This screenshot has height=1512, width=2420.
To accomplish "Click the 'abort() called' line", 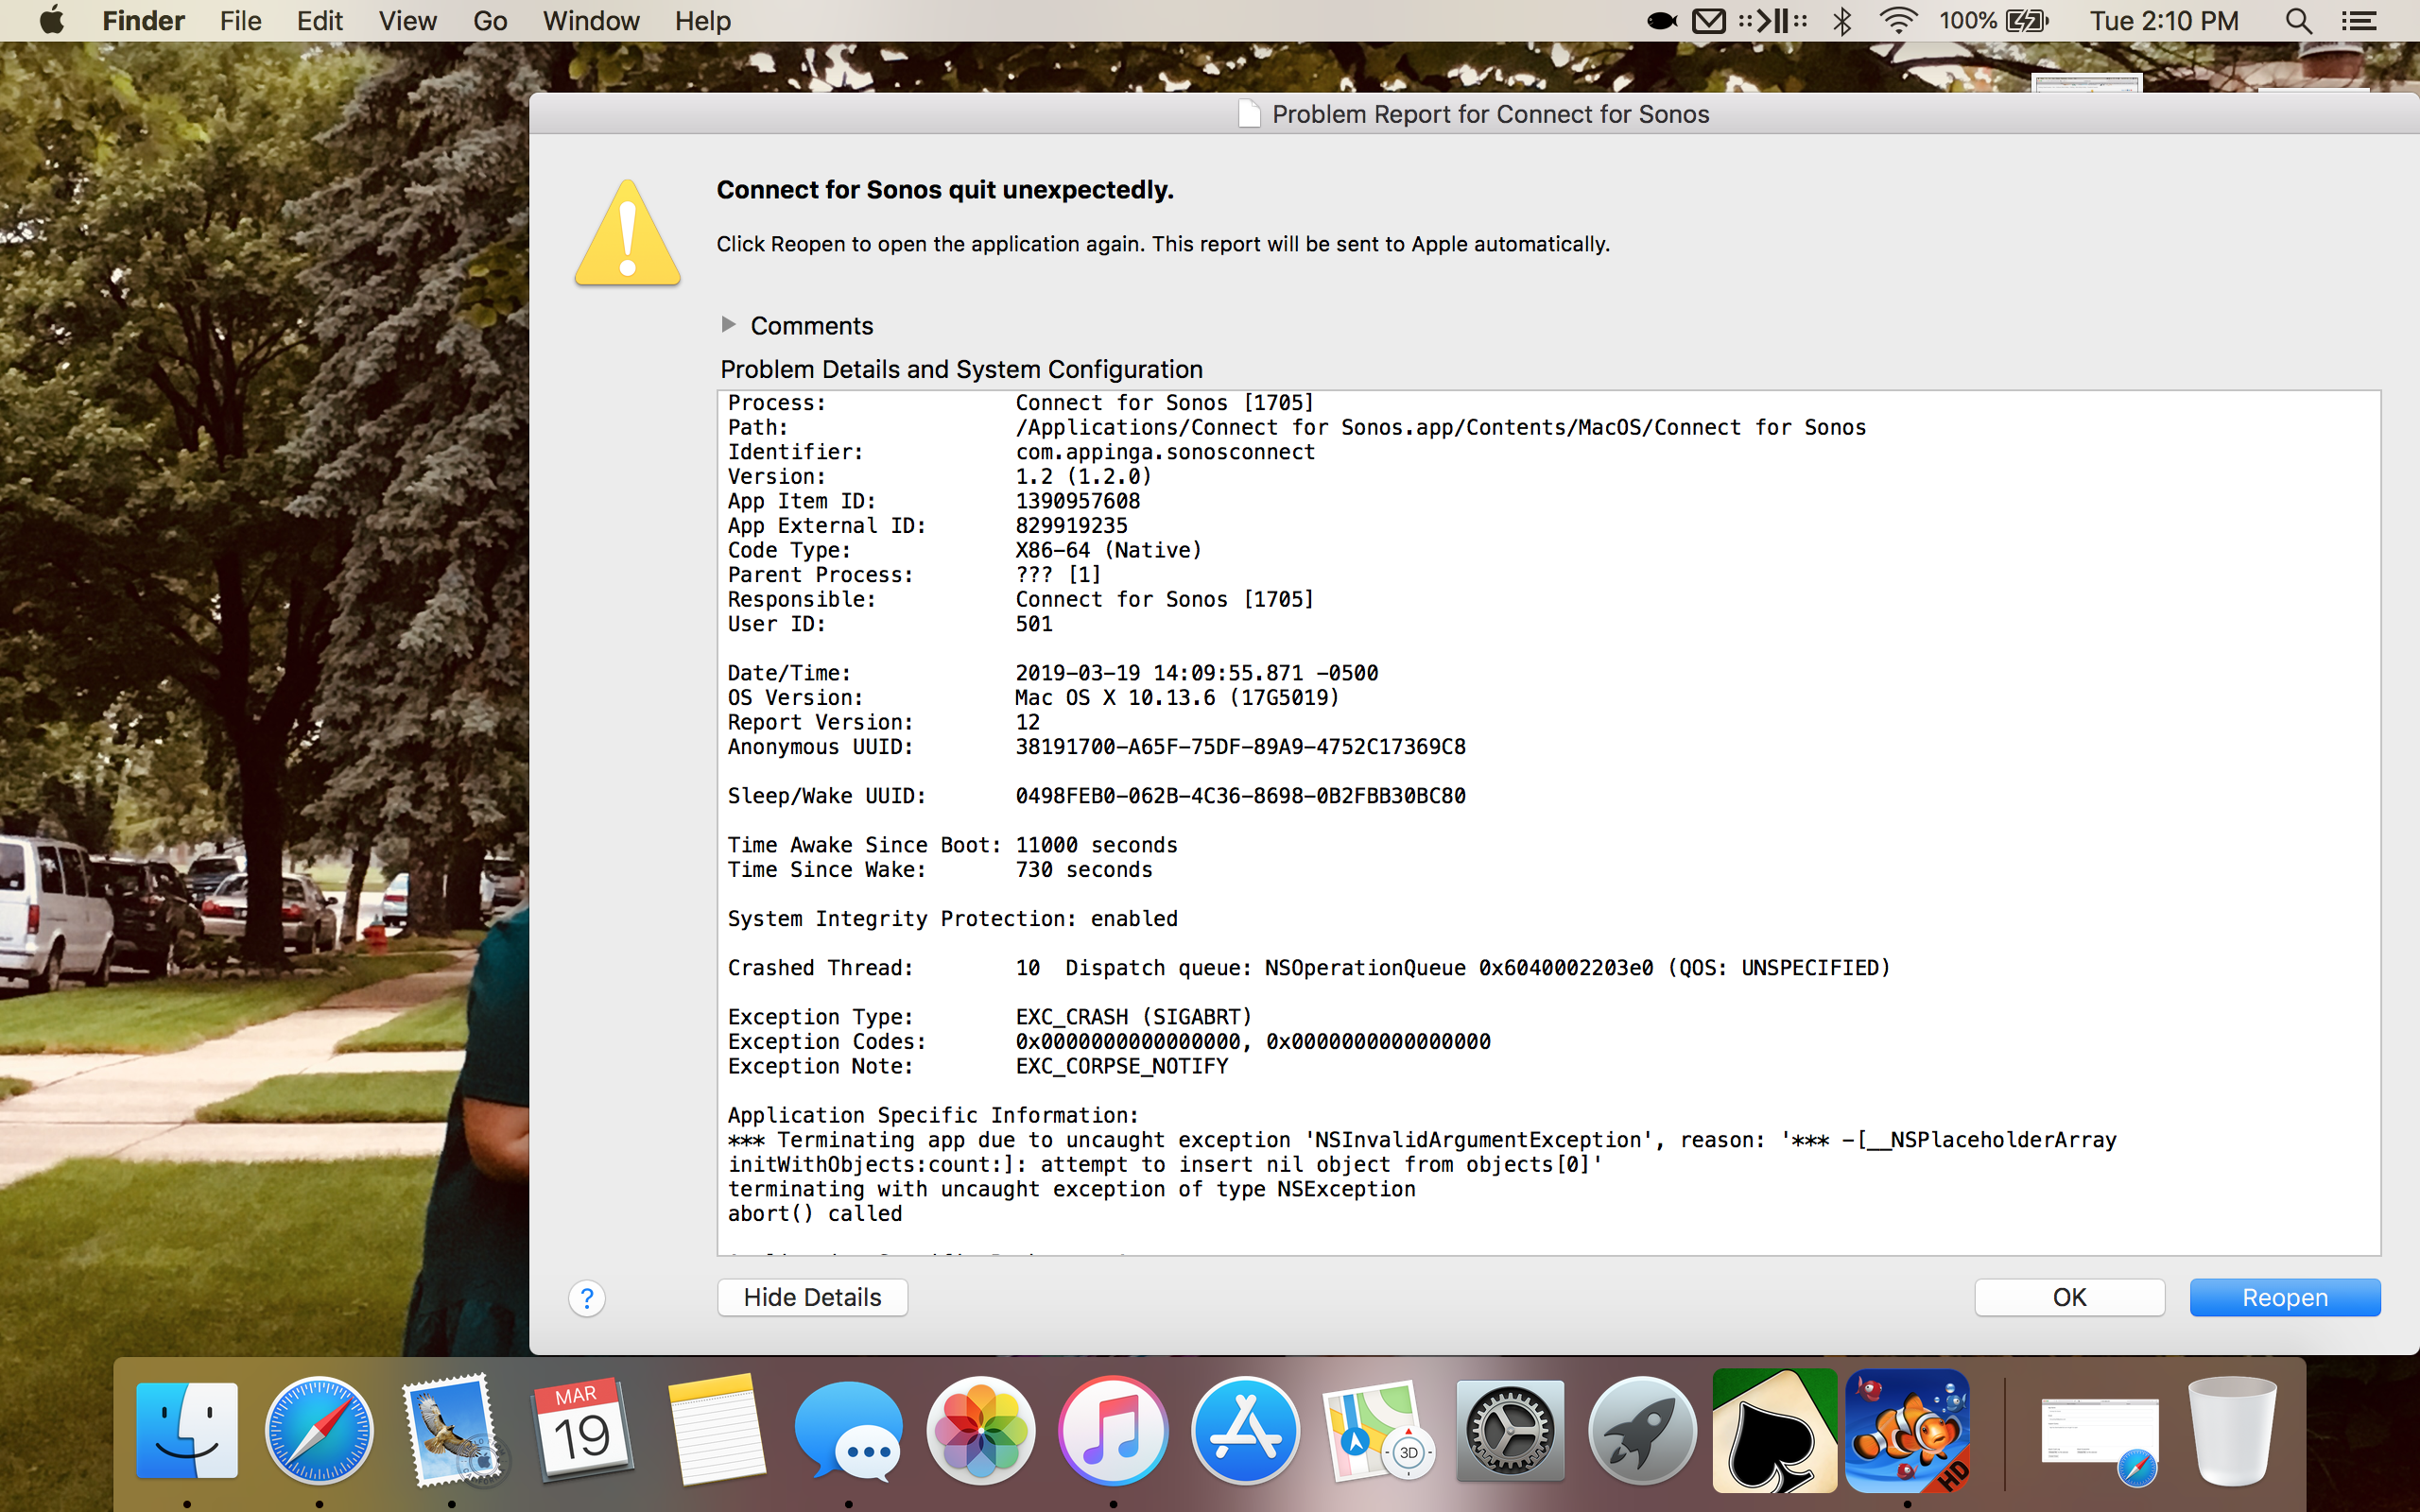I will pos(815,1214).
